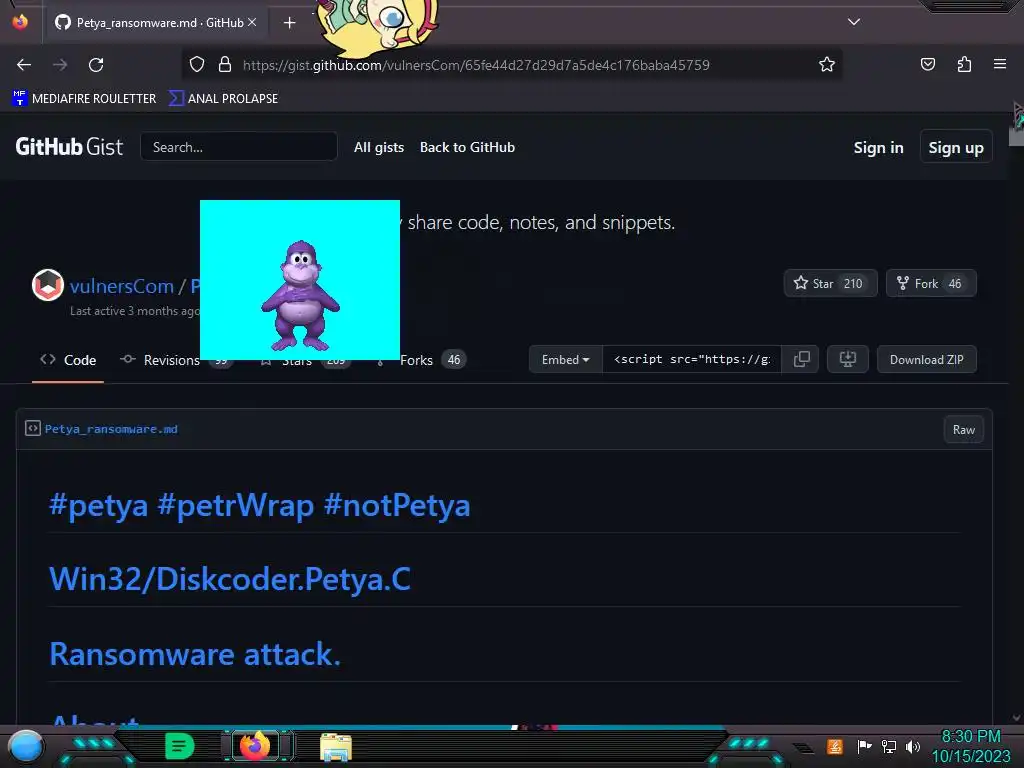Open the Pocket save icon

pos(928,64)
